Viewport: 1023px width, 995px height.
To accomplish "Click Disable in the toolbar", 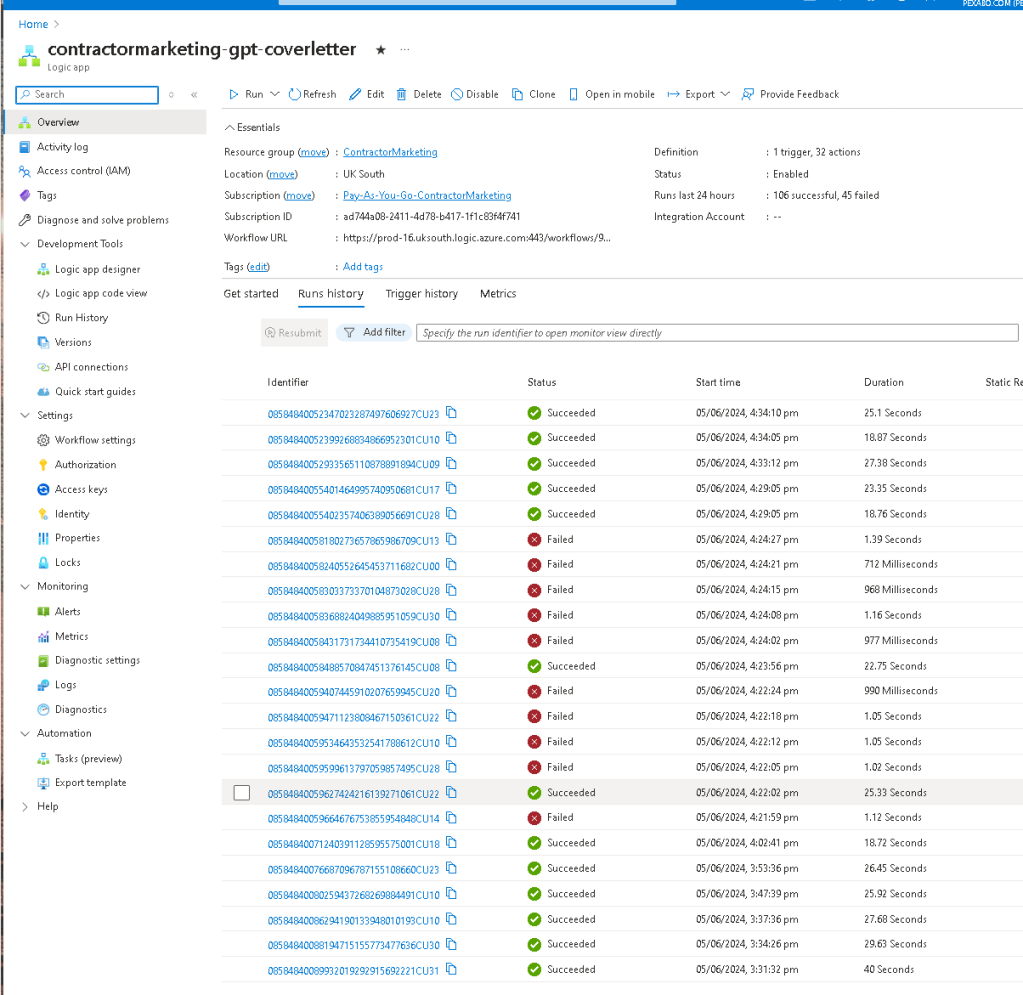I will coord(475,95).
